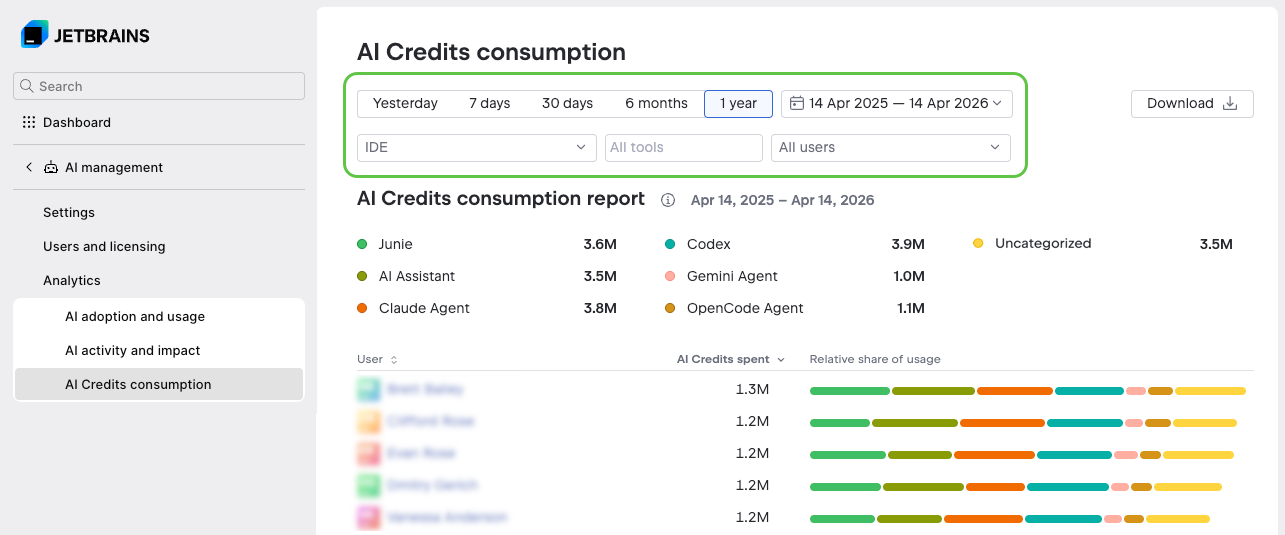Click the Uncategorized legend label

click(1043, 243)
